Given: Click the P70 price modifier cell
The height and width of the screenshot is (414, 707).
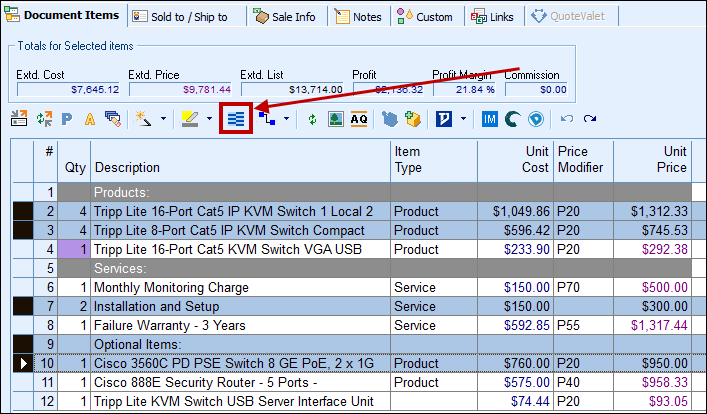Looking at the screenshot, I should point(583,287).
